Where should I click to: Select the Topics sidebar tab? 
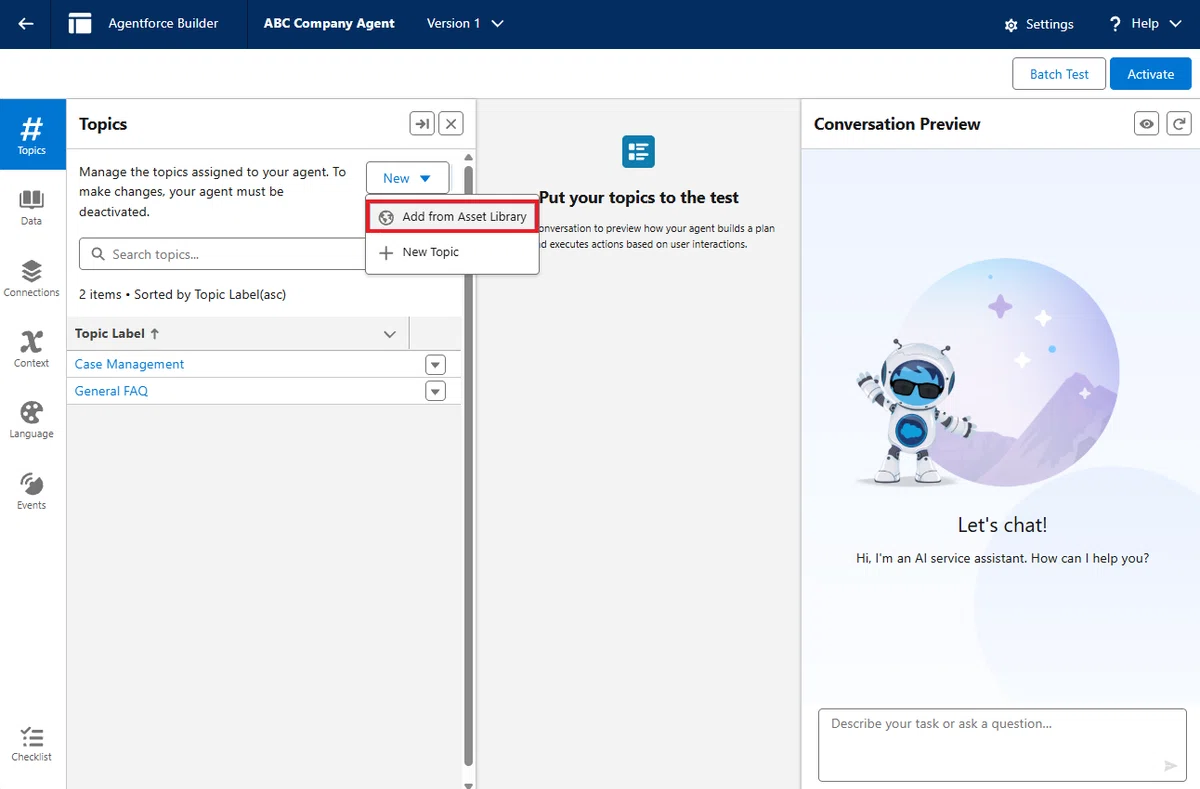tap(32, 135)
